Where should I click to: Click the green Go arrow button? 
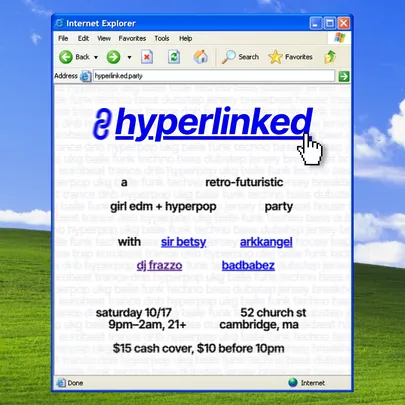(344, 76)
